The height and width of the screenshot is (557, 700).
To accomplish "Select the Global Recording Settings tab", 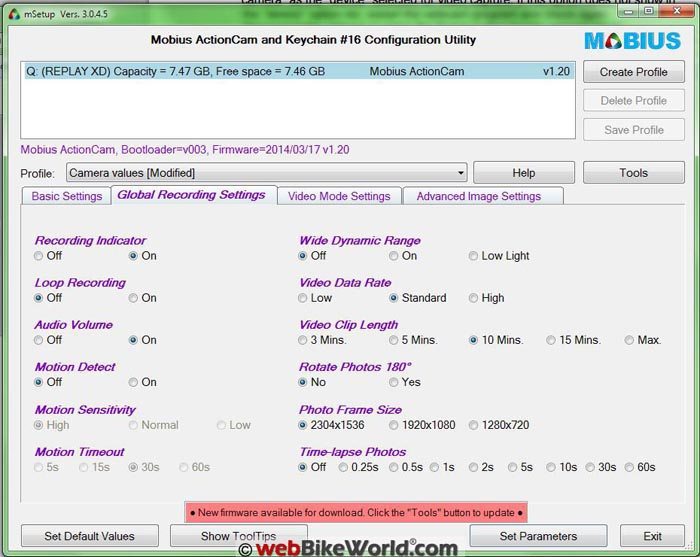I will (x=192, y=195).
